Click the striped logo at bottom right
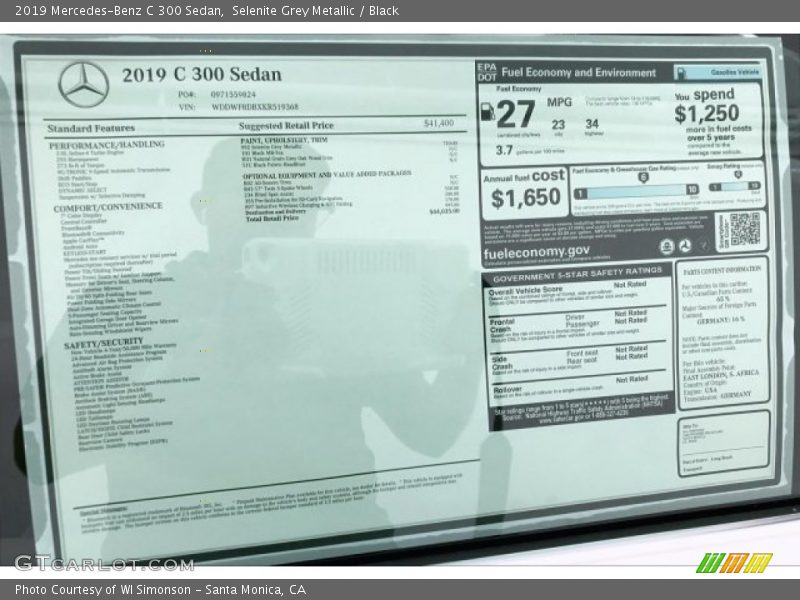 click(x=734, y=562)
